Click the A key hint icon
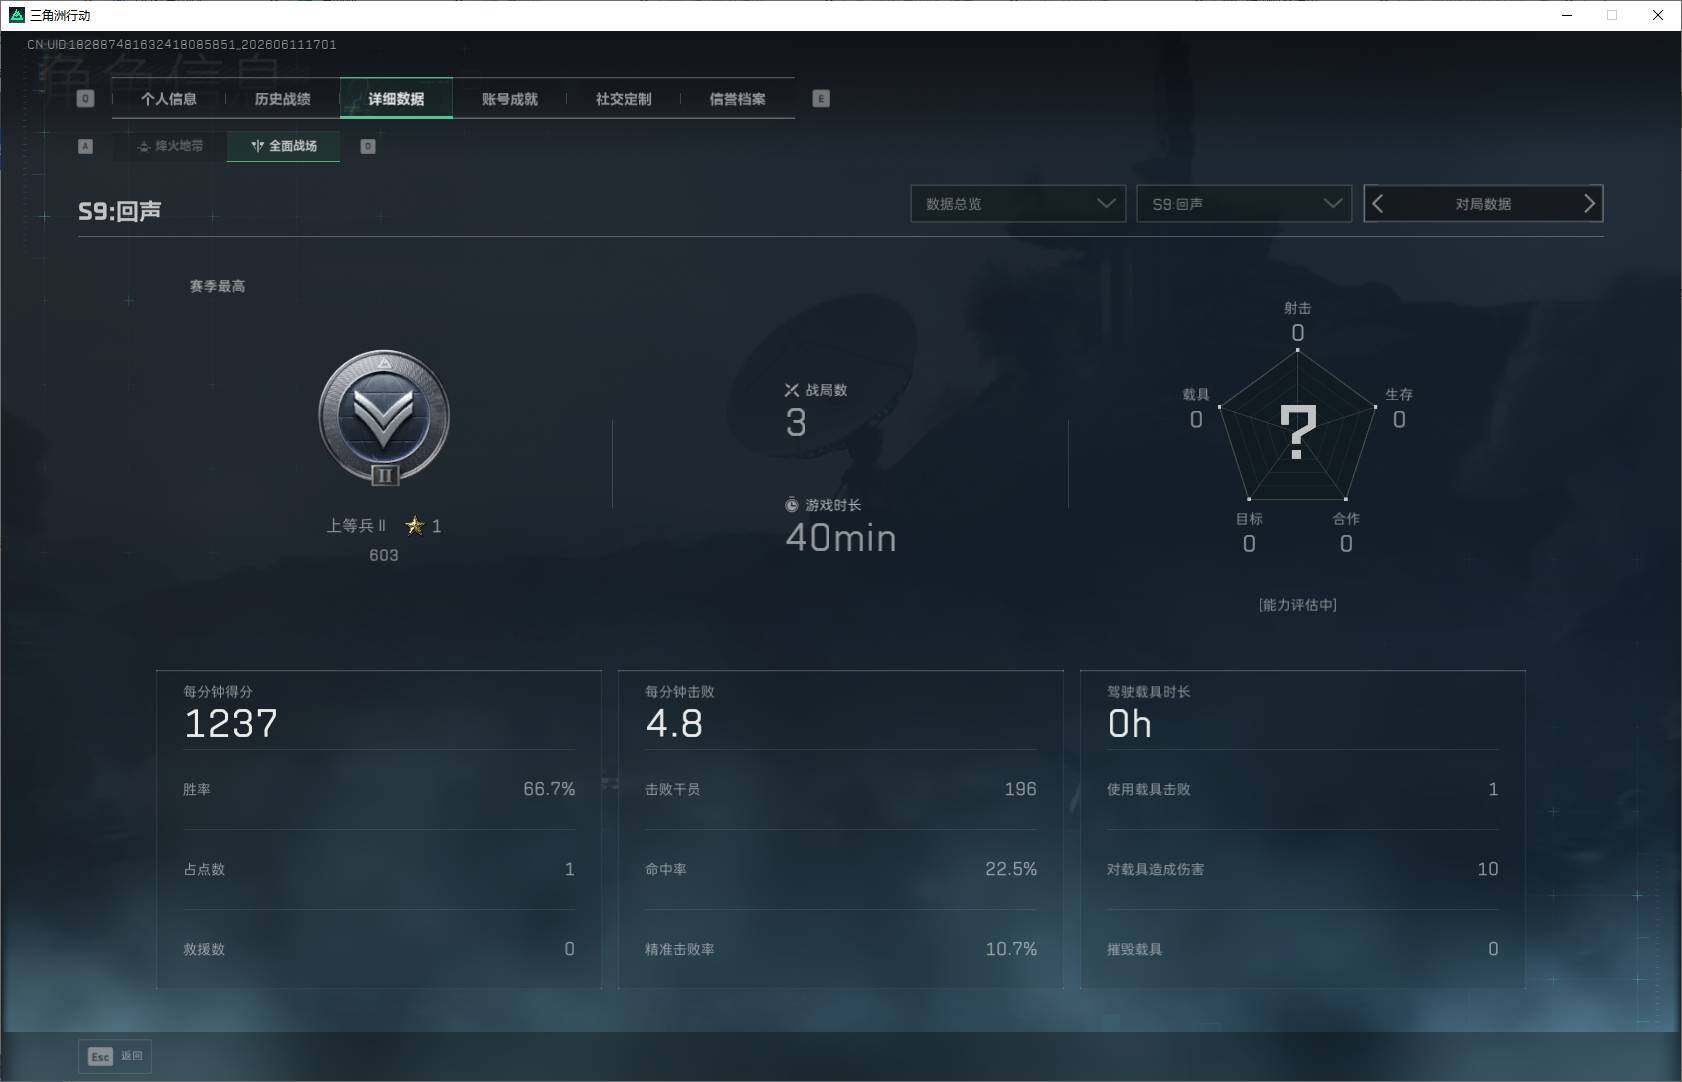 coord(85,146)
